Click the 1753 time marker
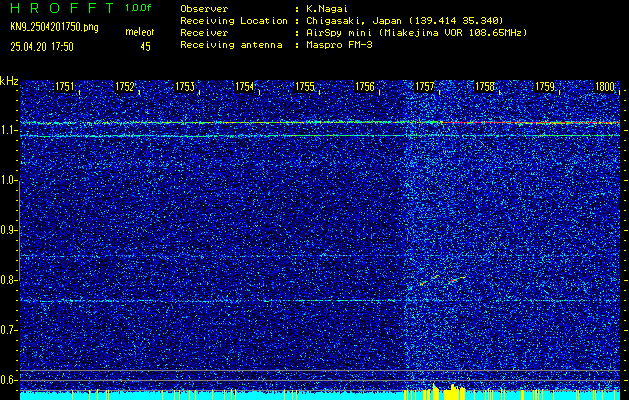This screenshot has width=629, height=400. [185, 86]
